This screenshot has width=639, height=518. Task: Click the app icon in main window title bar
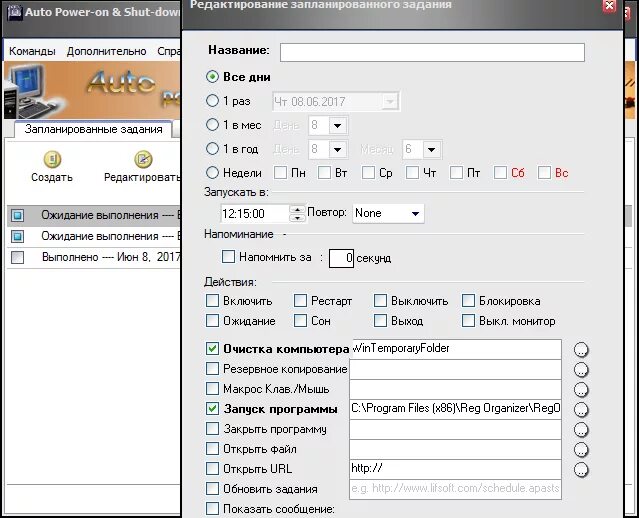(x=15, y=12)
